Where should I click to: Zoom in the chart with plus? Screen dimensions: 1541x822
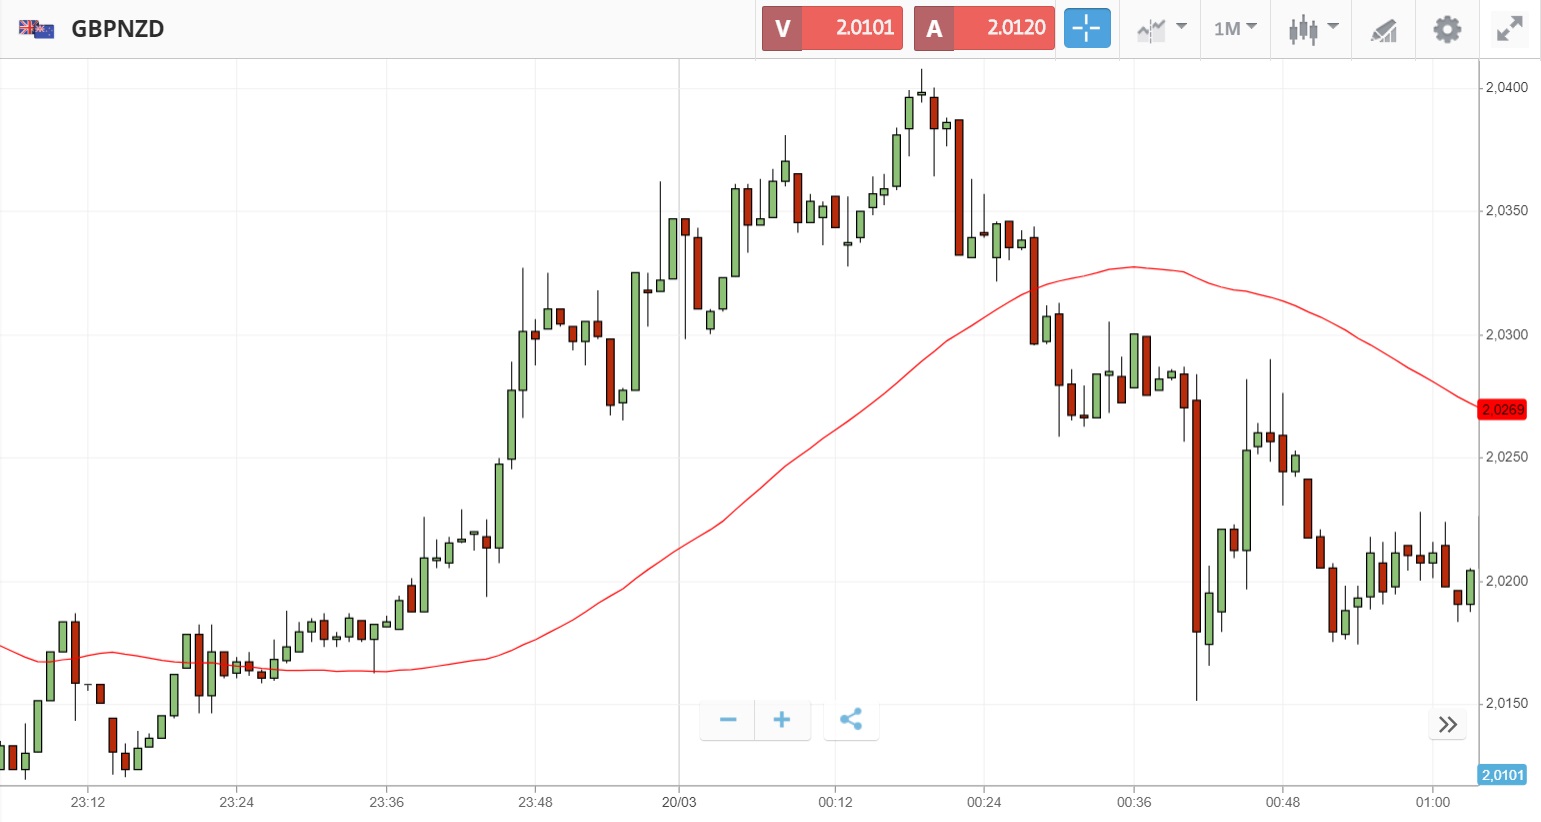tap(782, 720)
